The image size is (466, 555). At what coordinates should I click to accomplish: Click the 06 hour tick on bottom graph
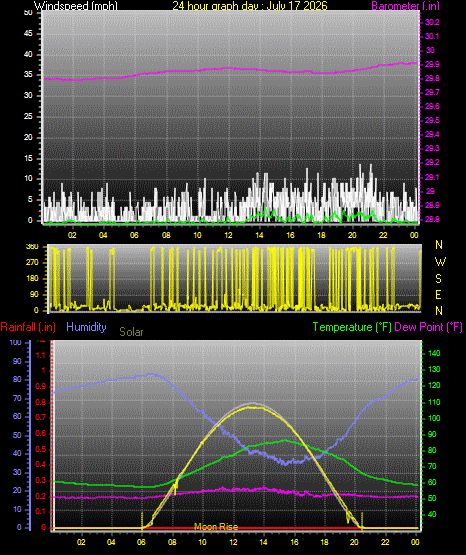[141, 542]
